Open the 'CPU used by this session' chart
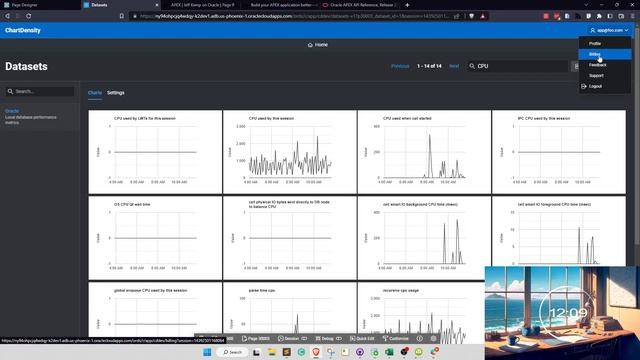 coord(290,152)
